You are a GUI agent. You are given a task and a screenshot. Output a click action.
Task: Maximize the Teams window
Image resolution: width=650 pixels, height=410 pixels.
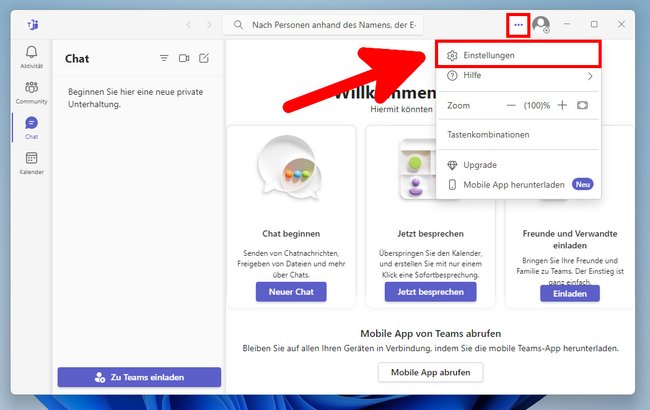point(594,24)
